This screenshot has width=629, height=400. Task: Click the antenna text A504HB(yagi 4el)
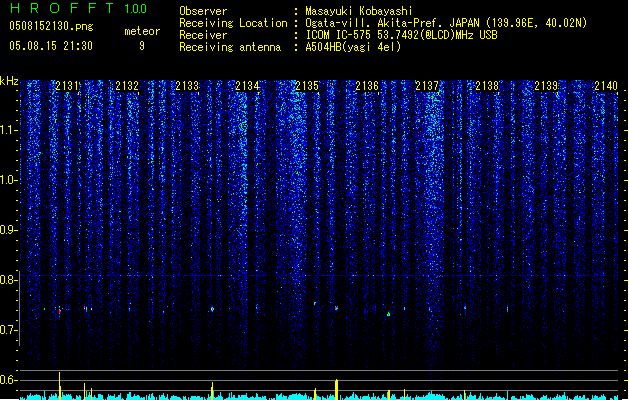coord(353,47)
